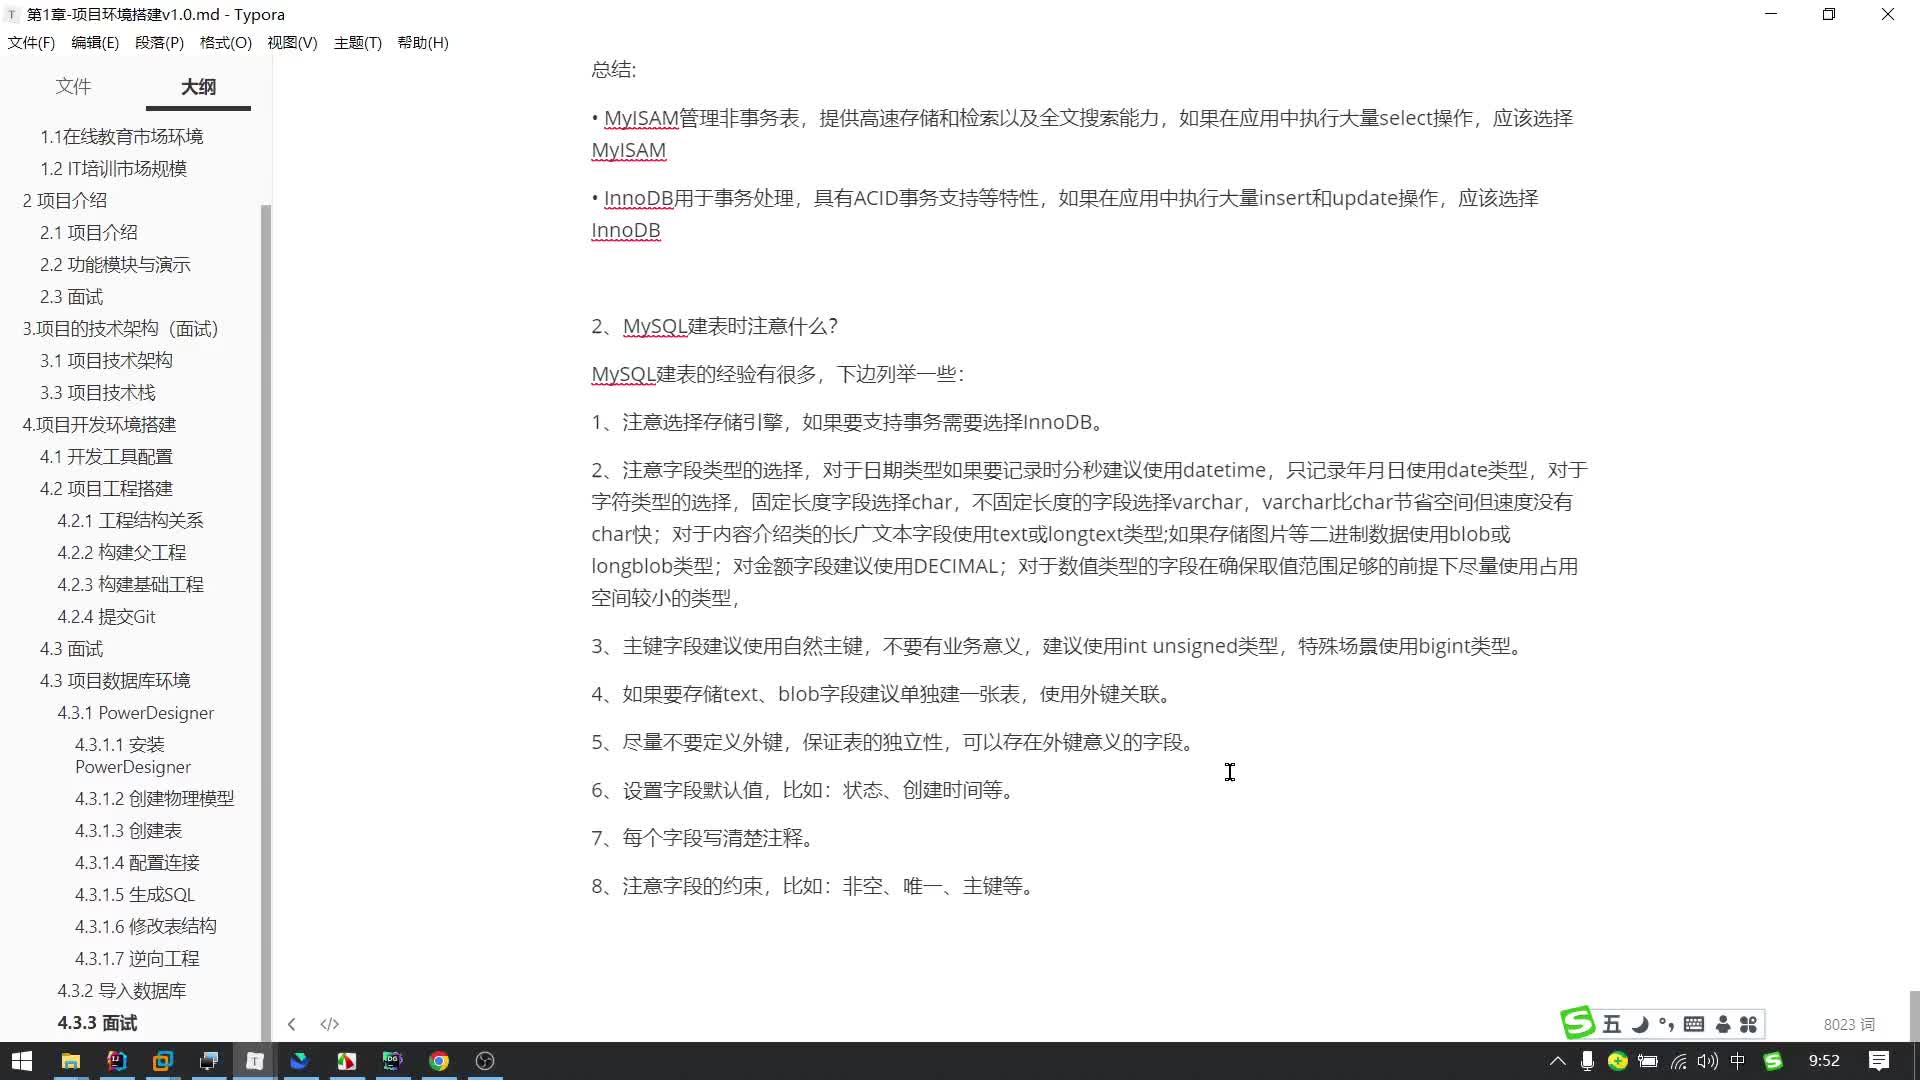The image size is (1920, 1080).
Task: Open VMware Workstation taskbar icon
Action: coord(162,1061)
